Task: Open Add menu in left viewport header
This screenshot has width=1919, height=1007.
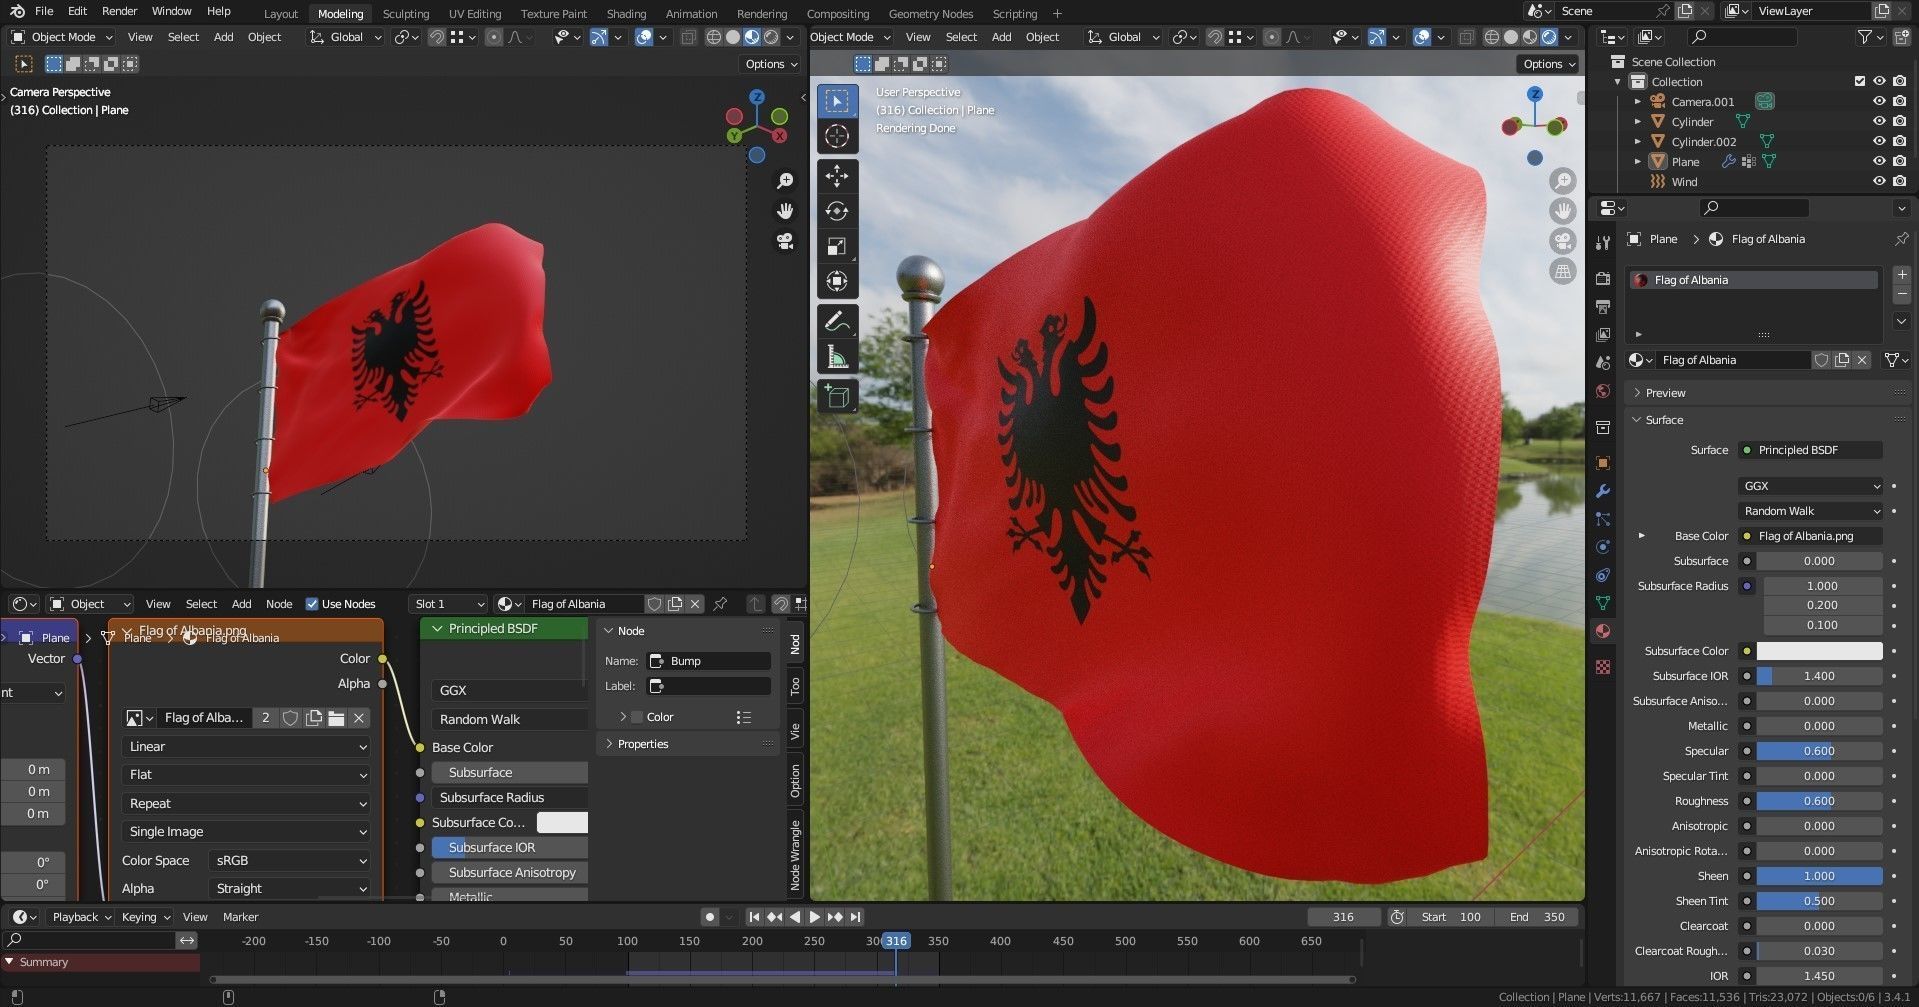Action: [223, 37]
